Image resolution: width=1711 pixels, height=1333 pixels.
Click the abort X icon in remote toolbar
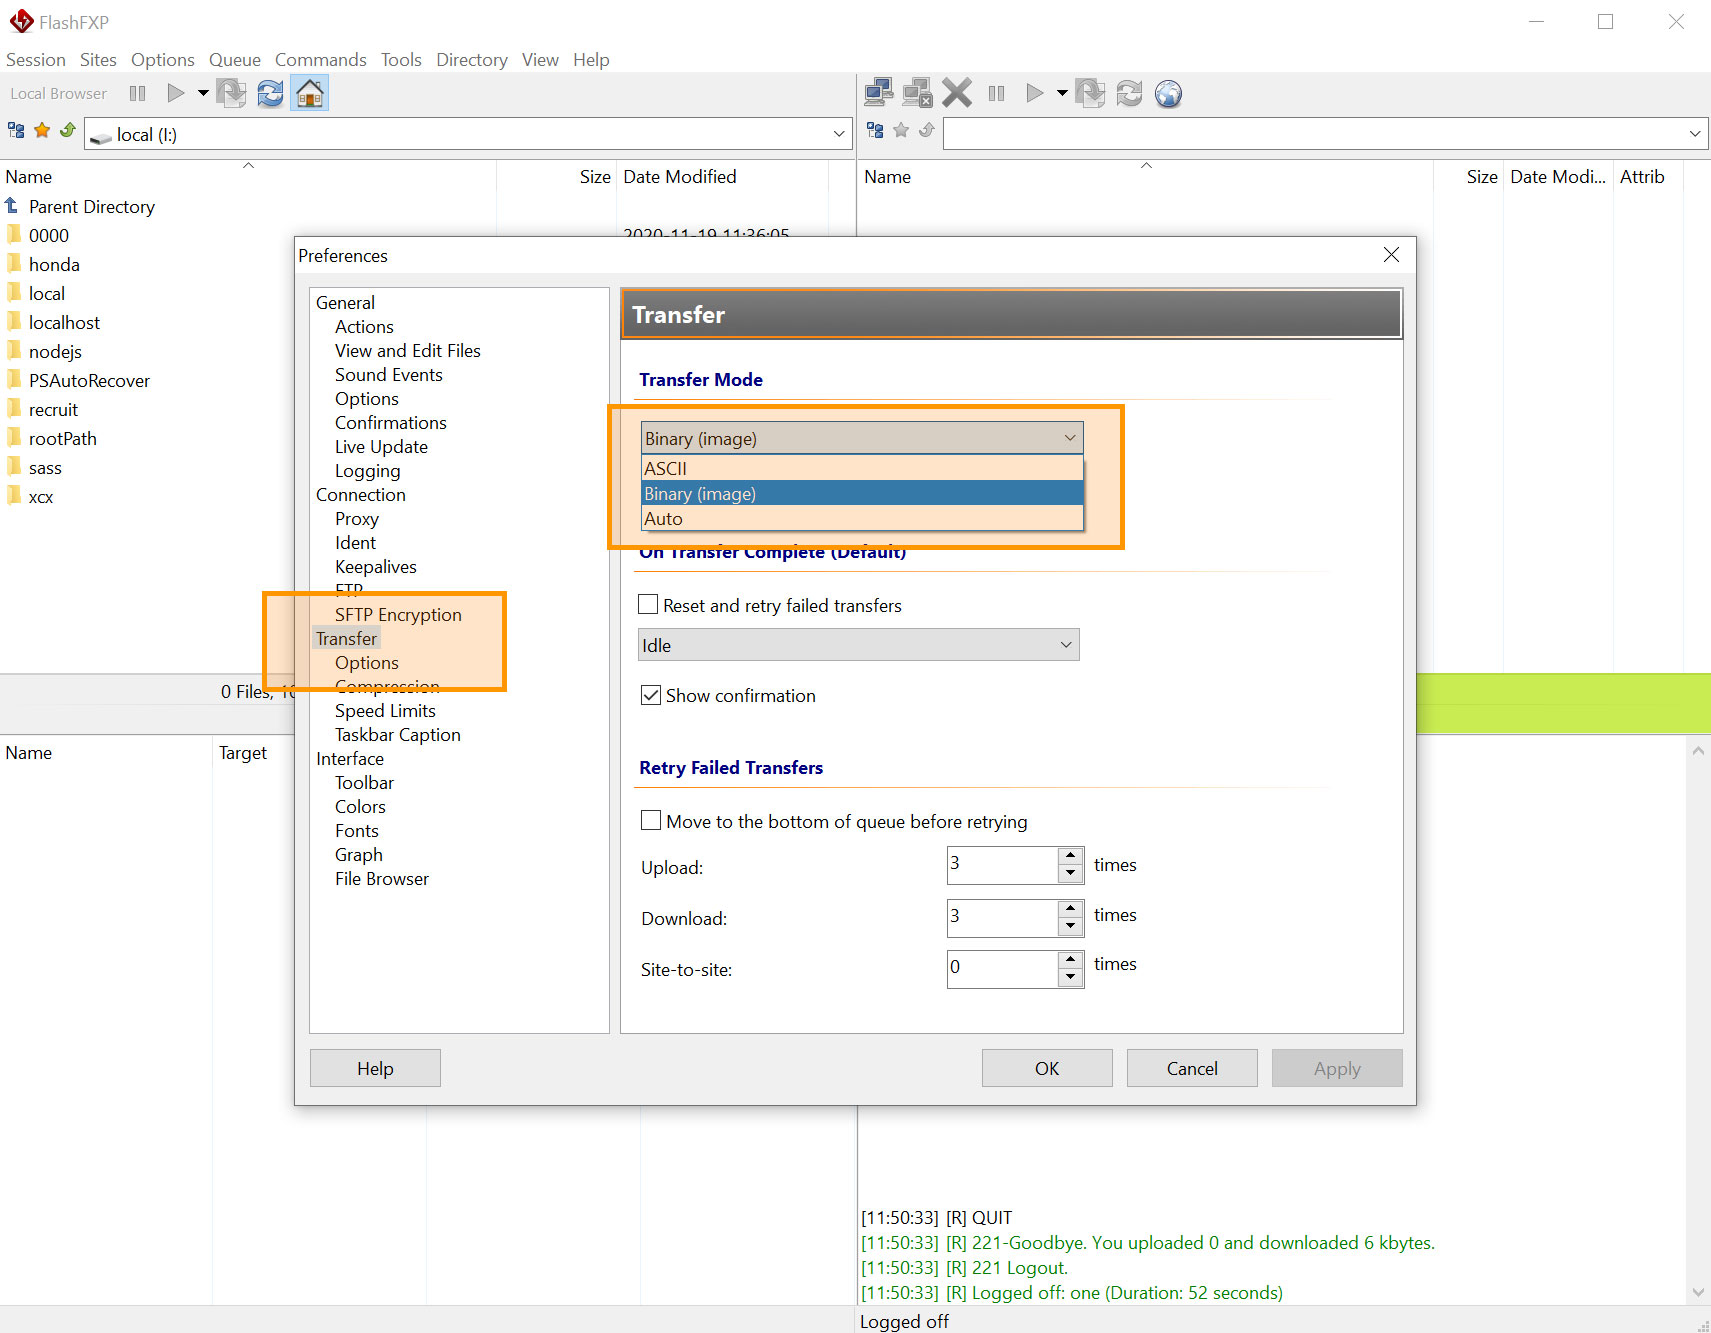click(x=956, y=93)
